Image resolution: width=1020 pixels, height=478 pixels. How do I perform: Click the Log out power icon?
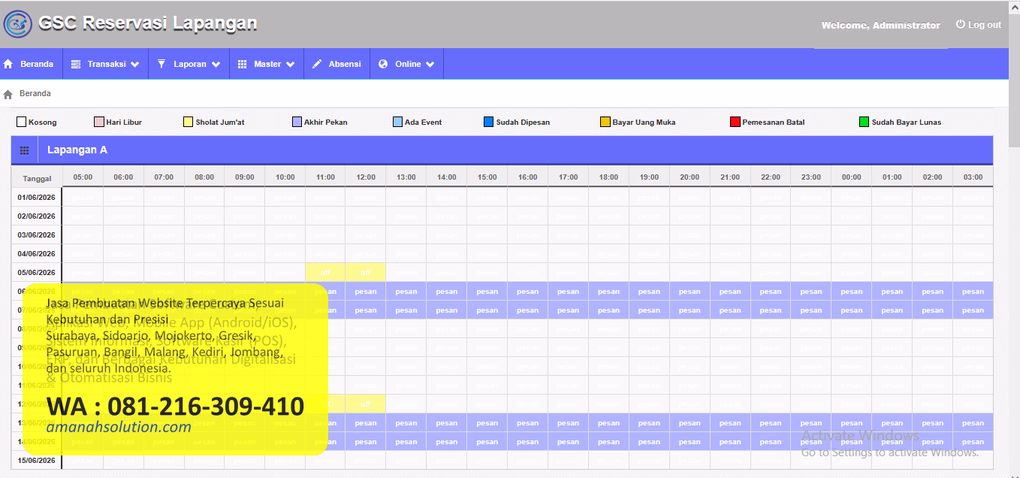pyautogui.click(x=960, y=24)
